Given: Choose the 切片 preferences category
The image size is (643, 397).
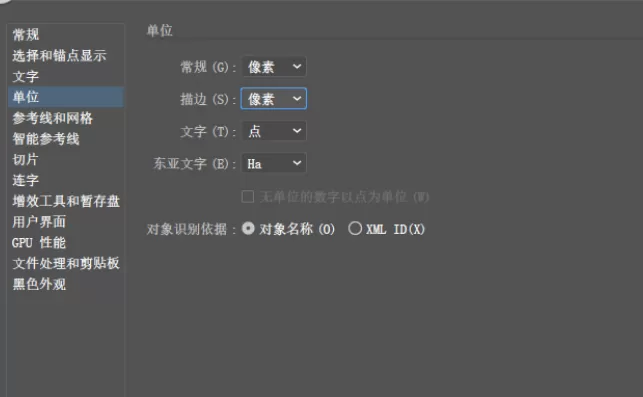Looking at the screenshot, I should 66,160.
